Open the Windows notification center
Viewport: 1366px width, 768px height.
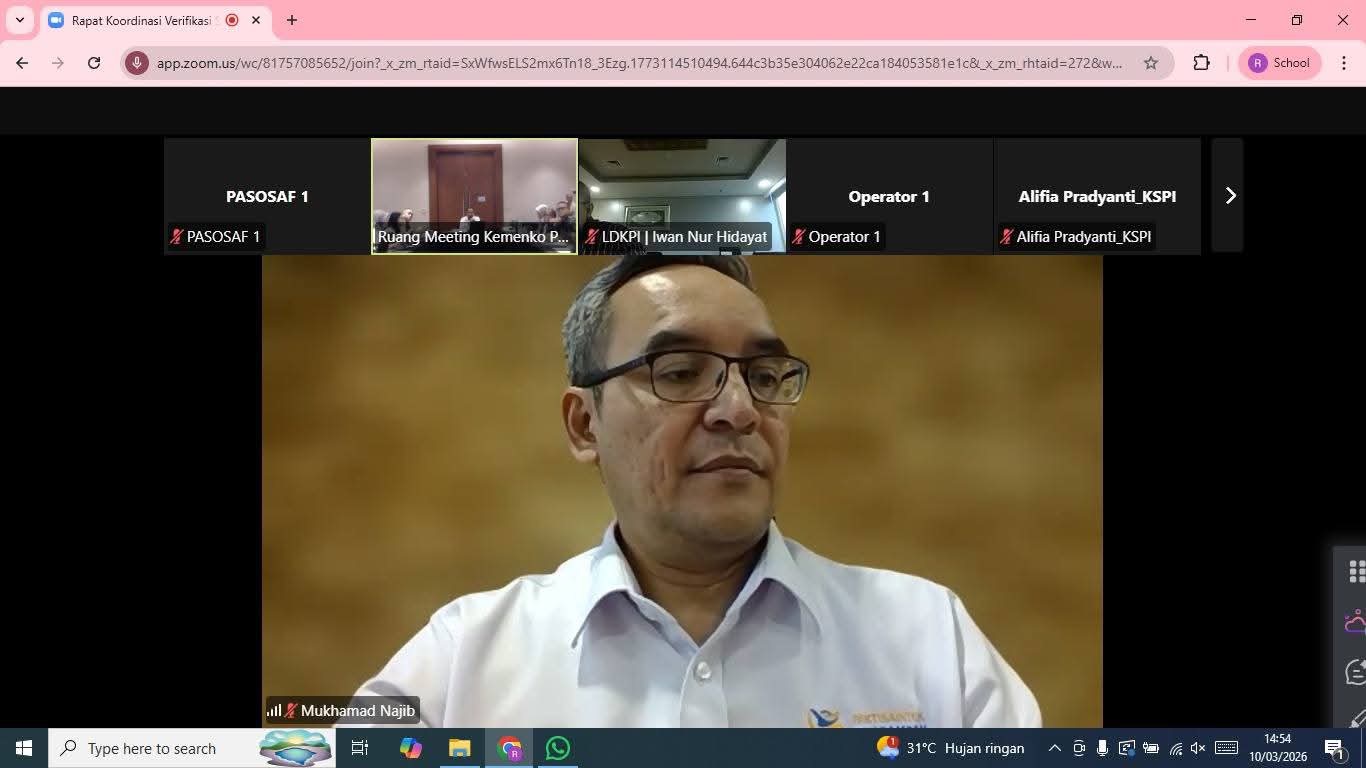[x=1333, y=748]
